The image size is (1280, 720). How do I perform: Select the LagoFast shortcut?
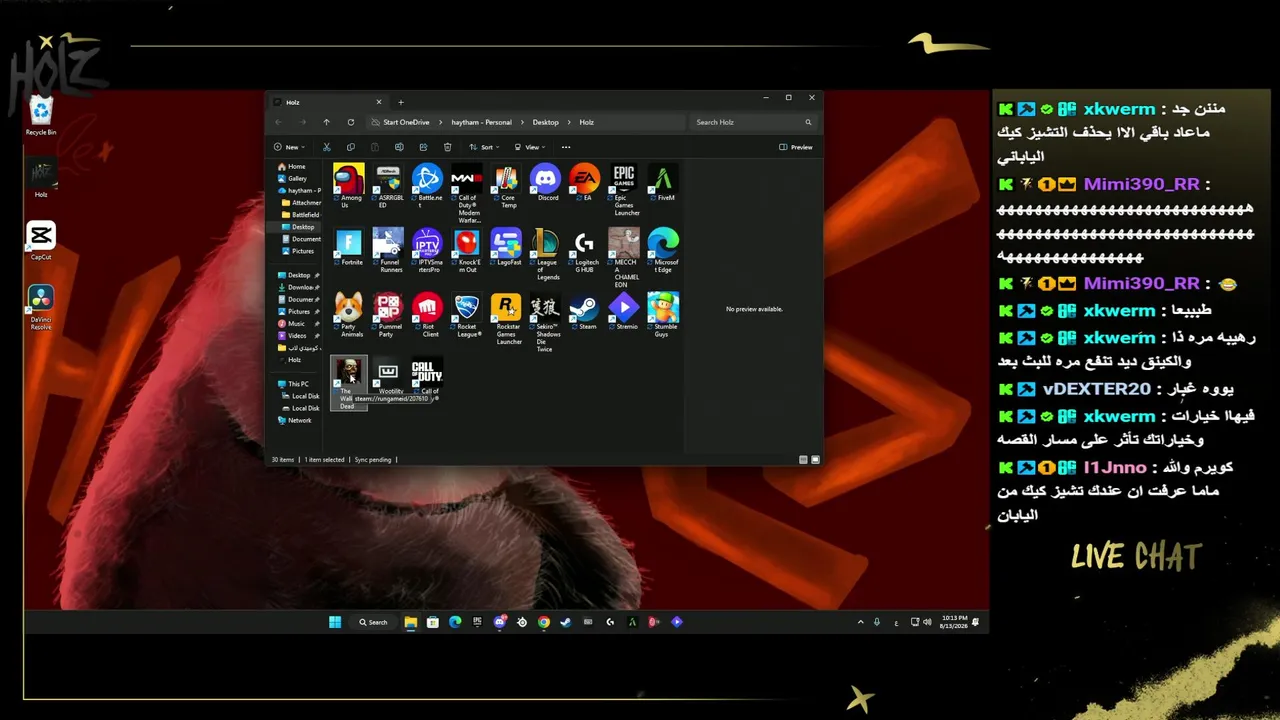(507, 247)
